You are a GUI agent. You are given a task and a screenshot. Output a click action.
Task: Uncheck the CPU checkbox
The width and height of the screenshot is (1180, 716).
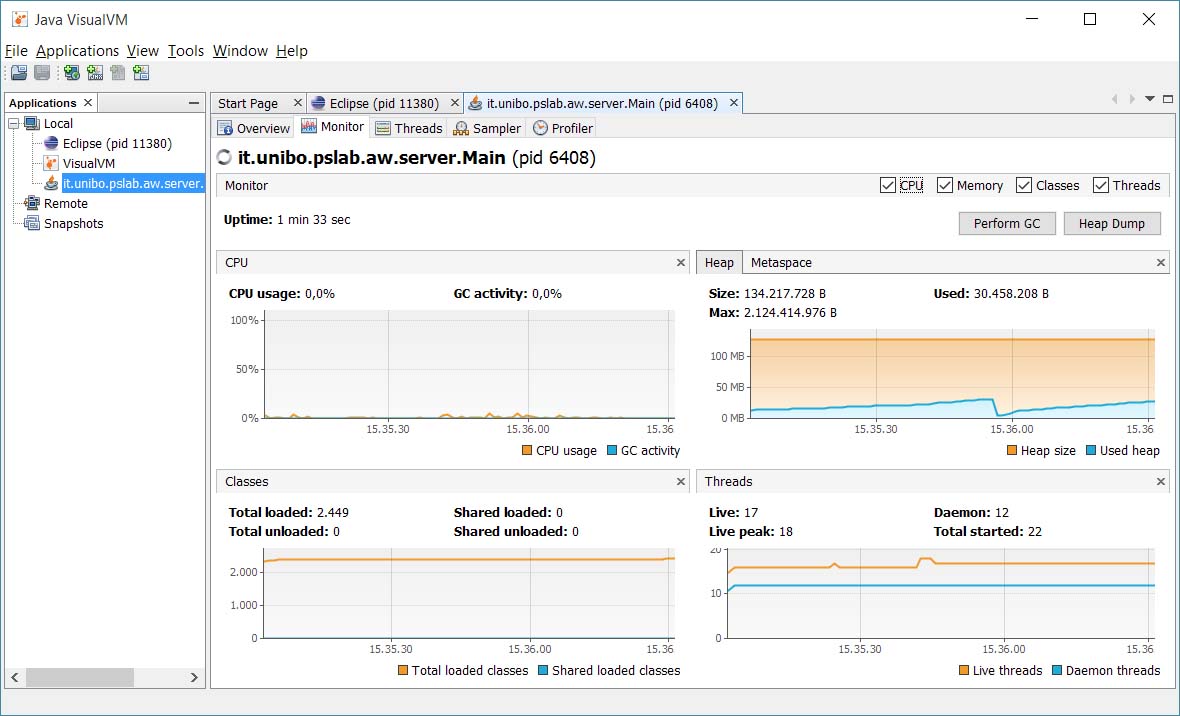887,185
